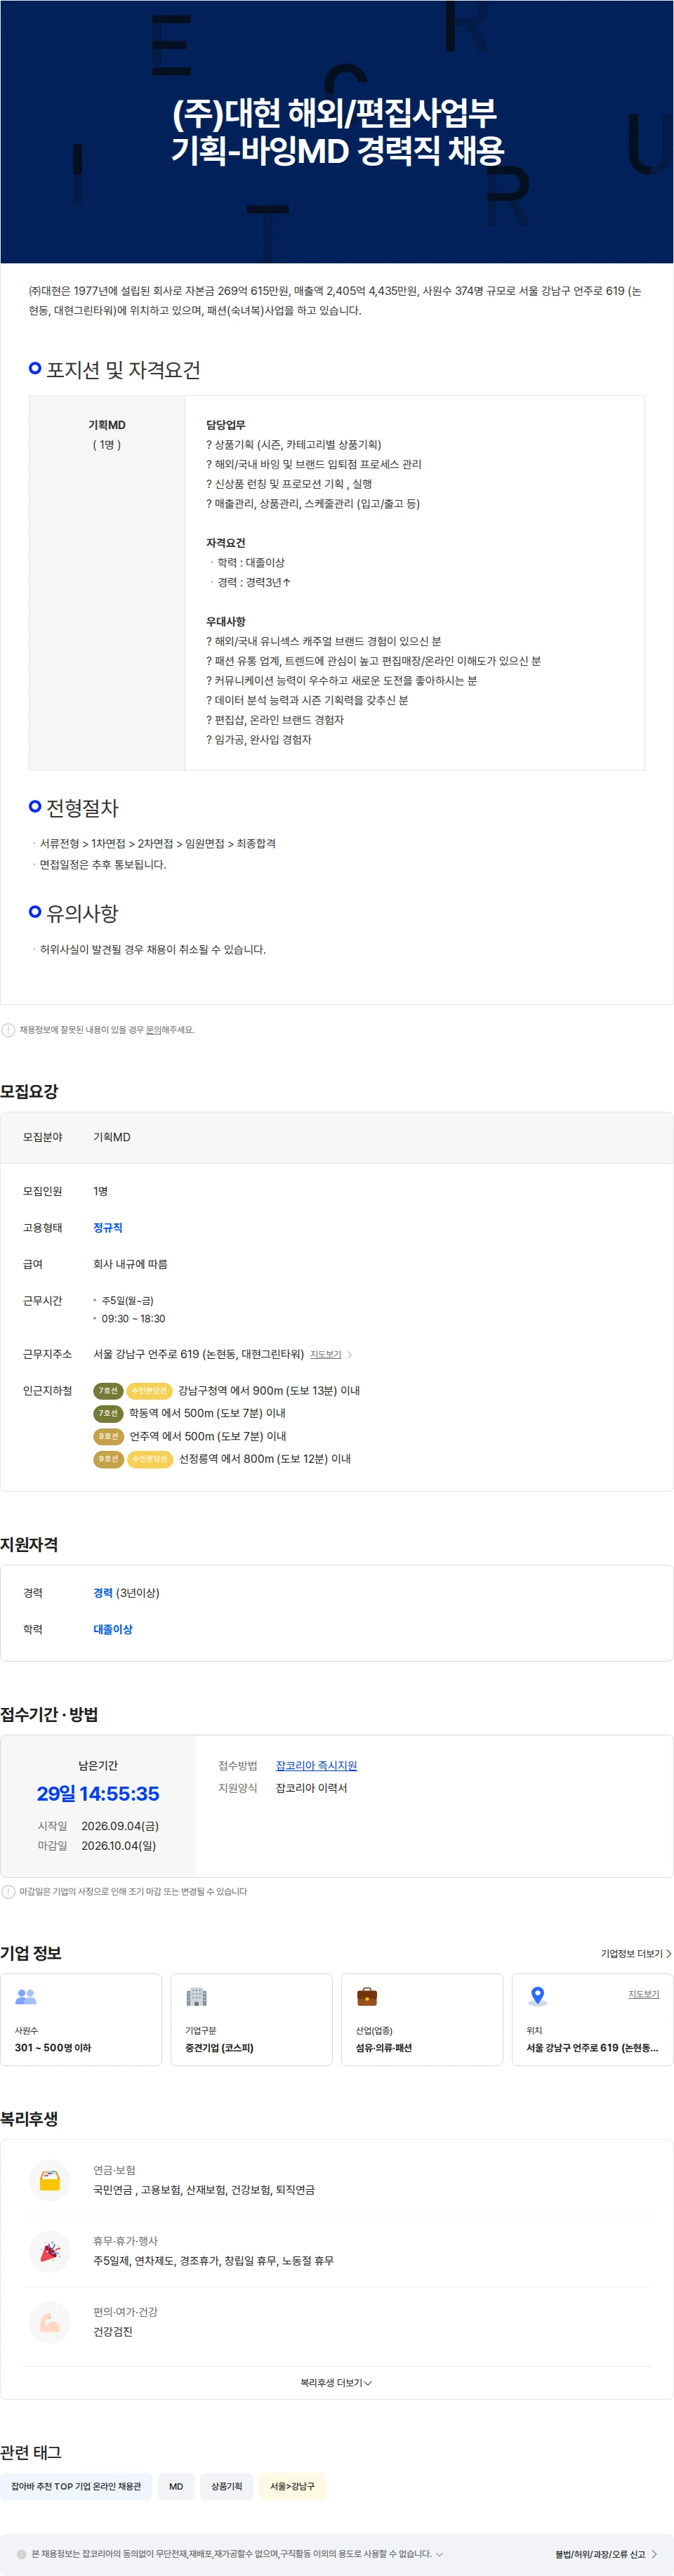Select the 상품기획 tag
Screen dimensions: 674x2576
[227, 2486]
